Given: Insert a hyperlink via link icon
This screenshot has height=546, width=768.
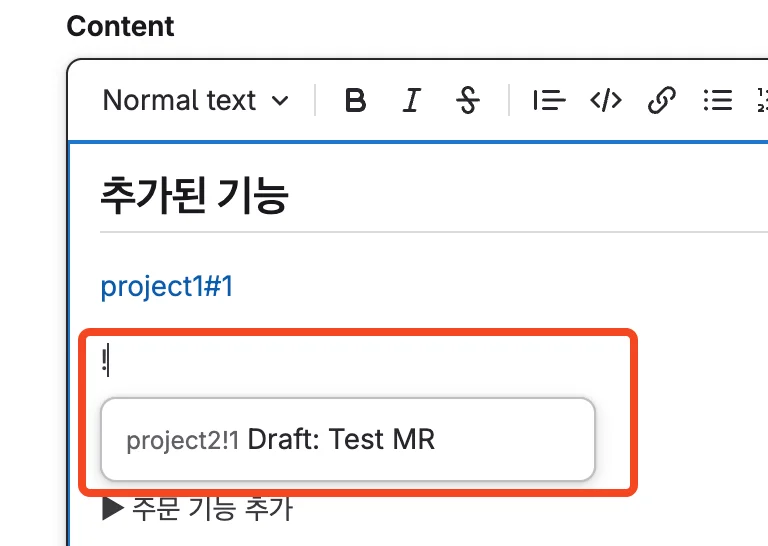Looking at the screenshot, I should (661, 101).
